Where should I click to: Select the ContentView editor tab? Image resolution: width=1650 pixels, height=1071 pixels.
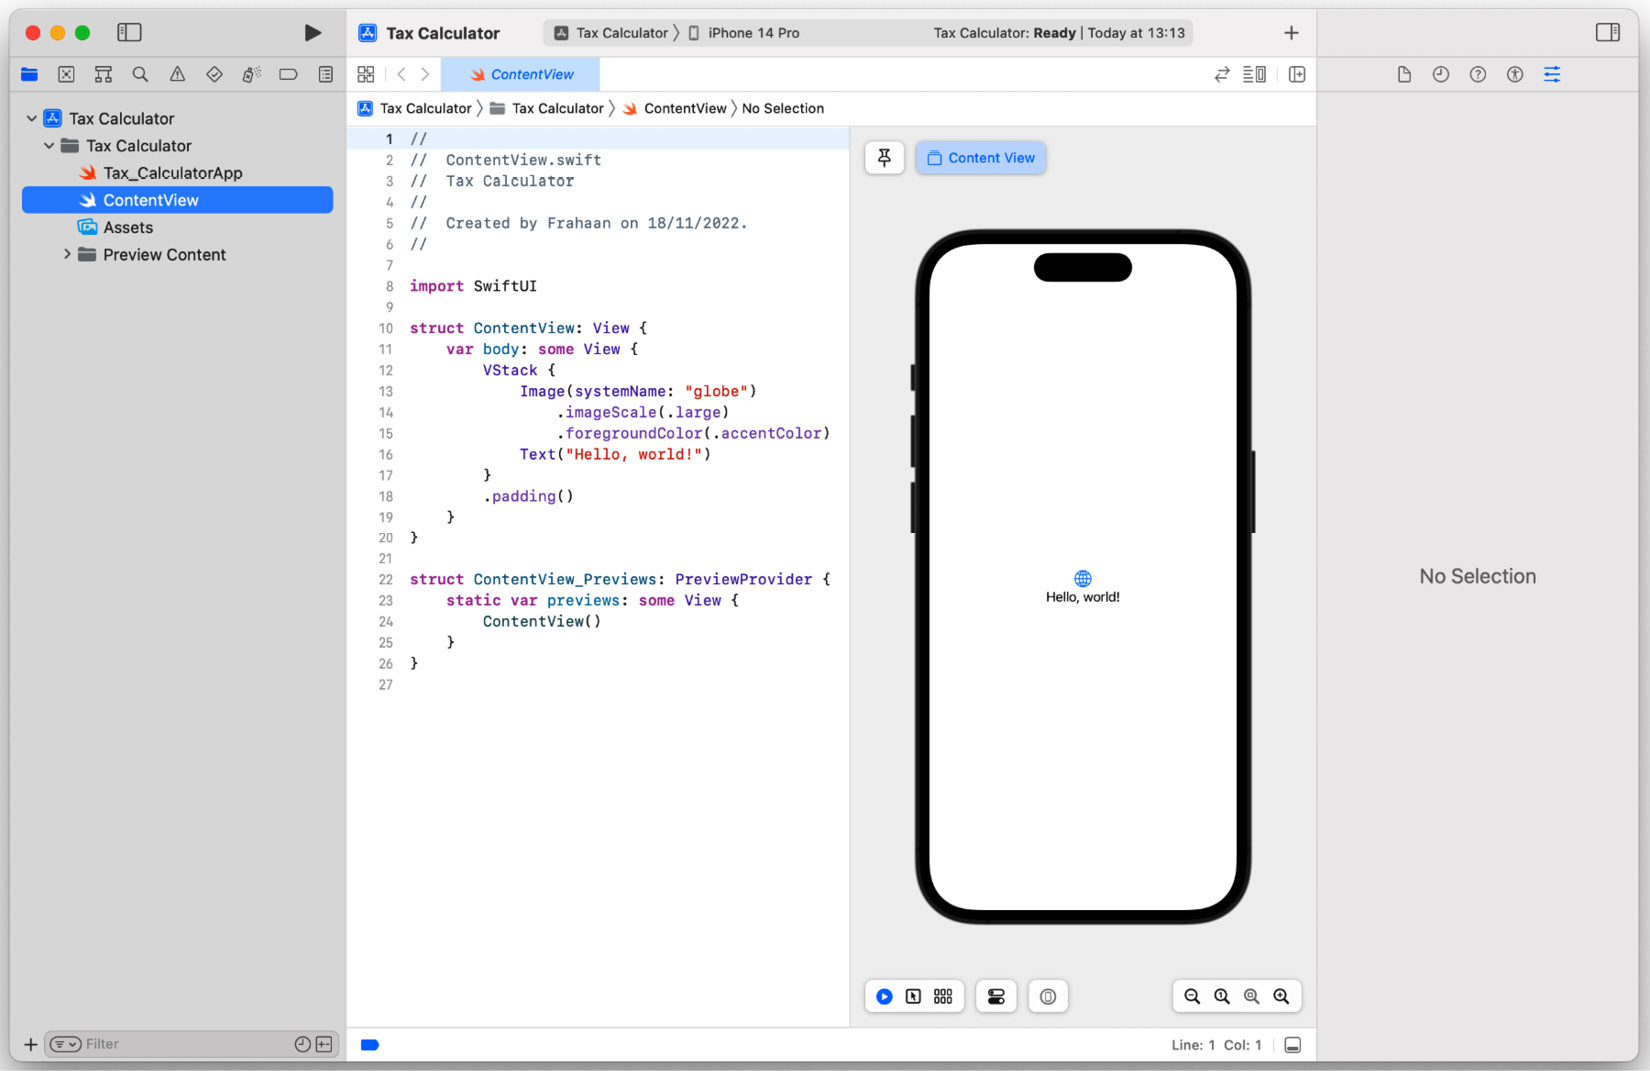(x=520, y=74)
